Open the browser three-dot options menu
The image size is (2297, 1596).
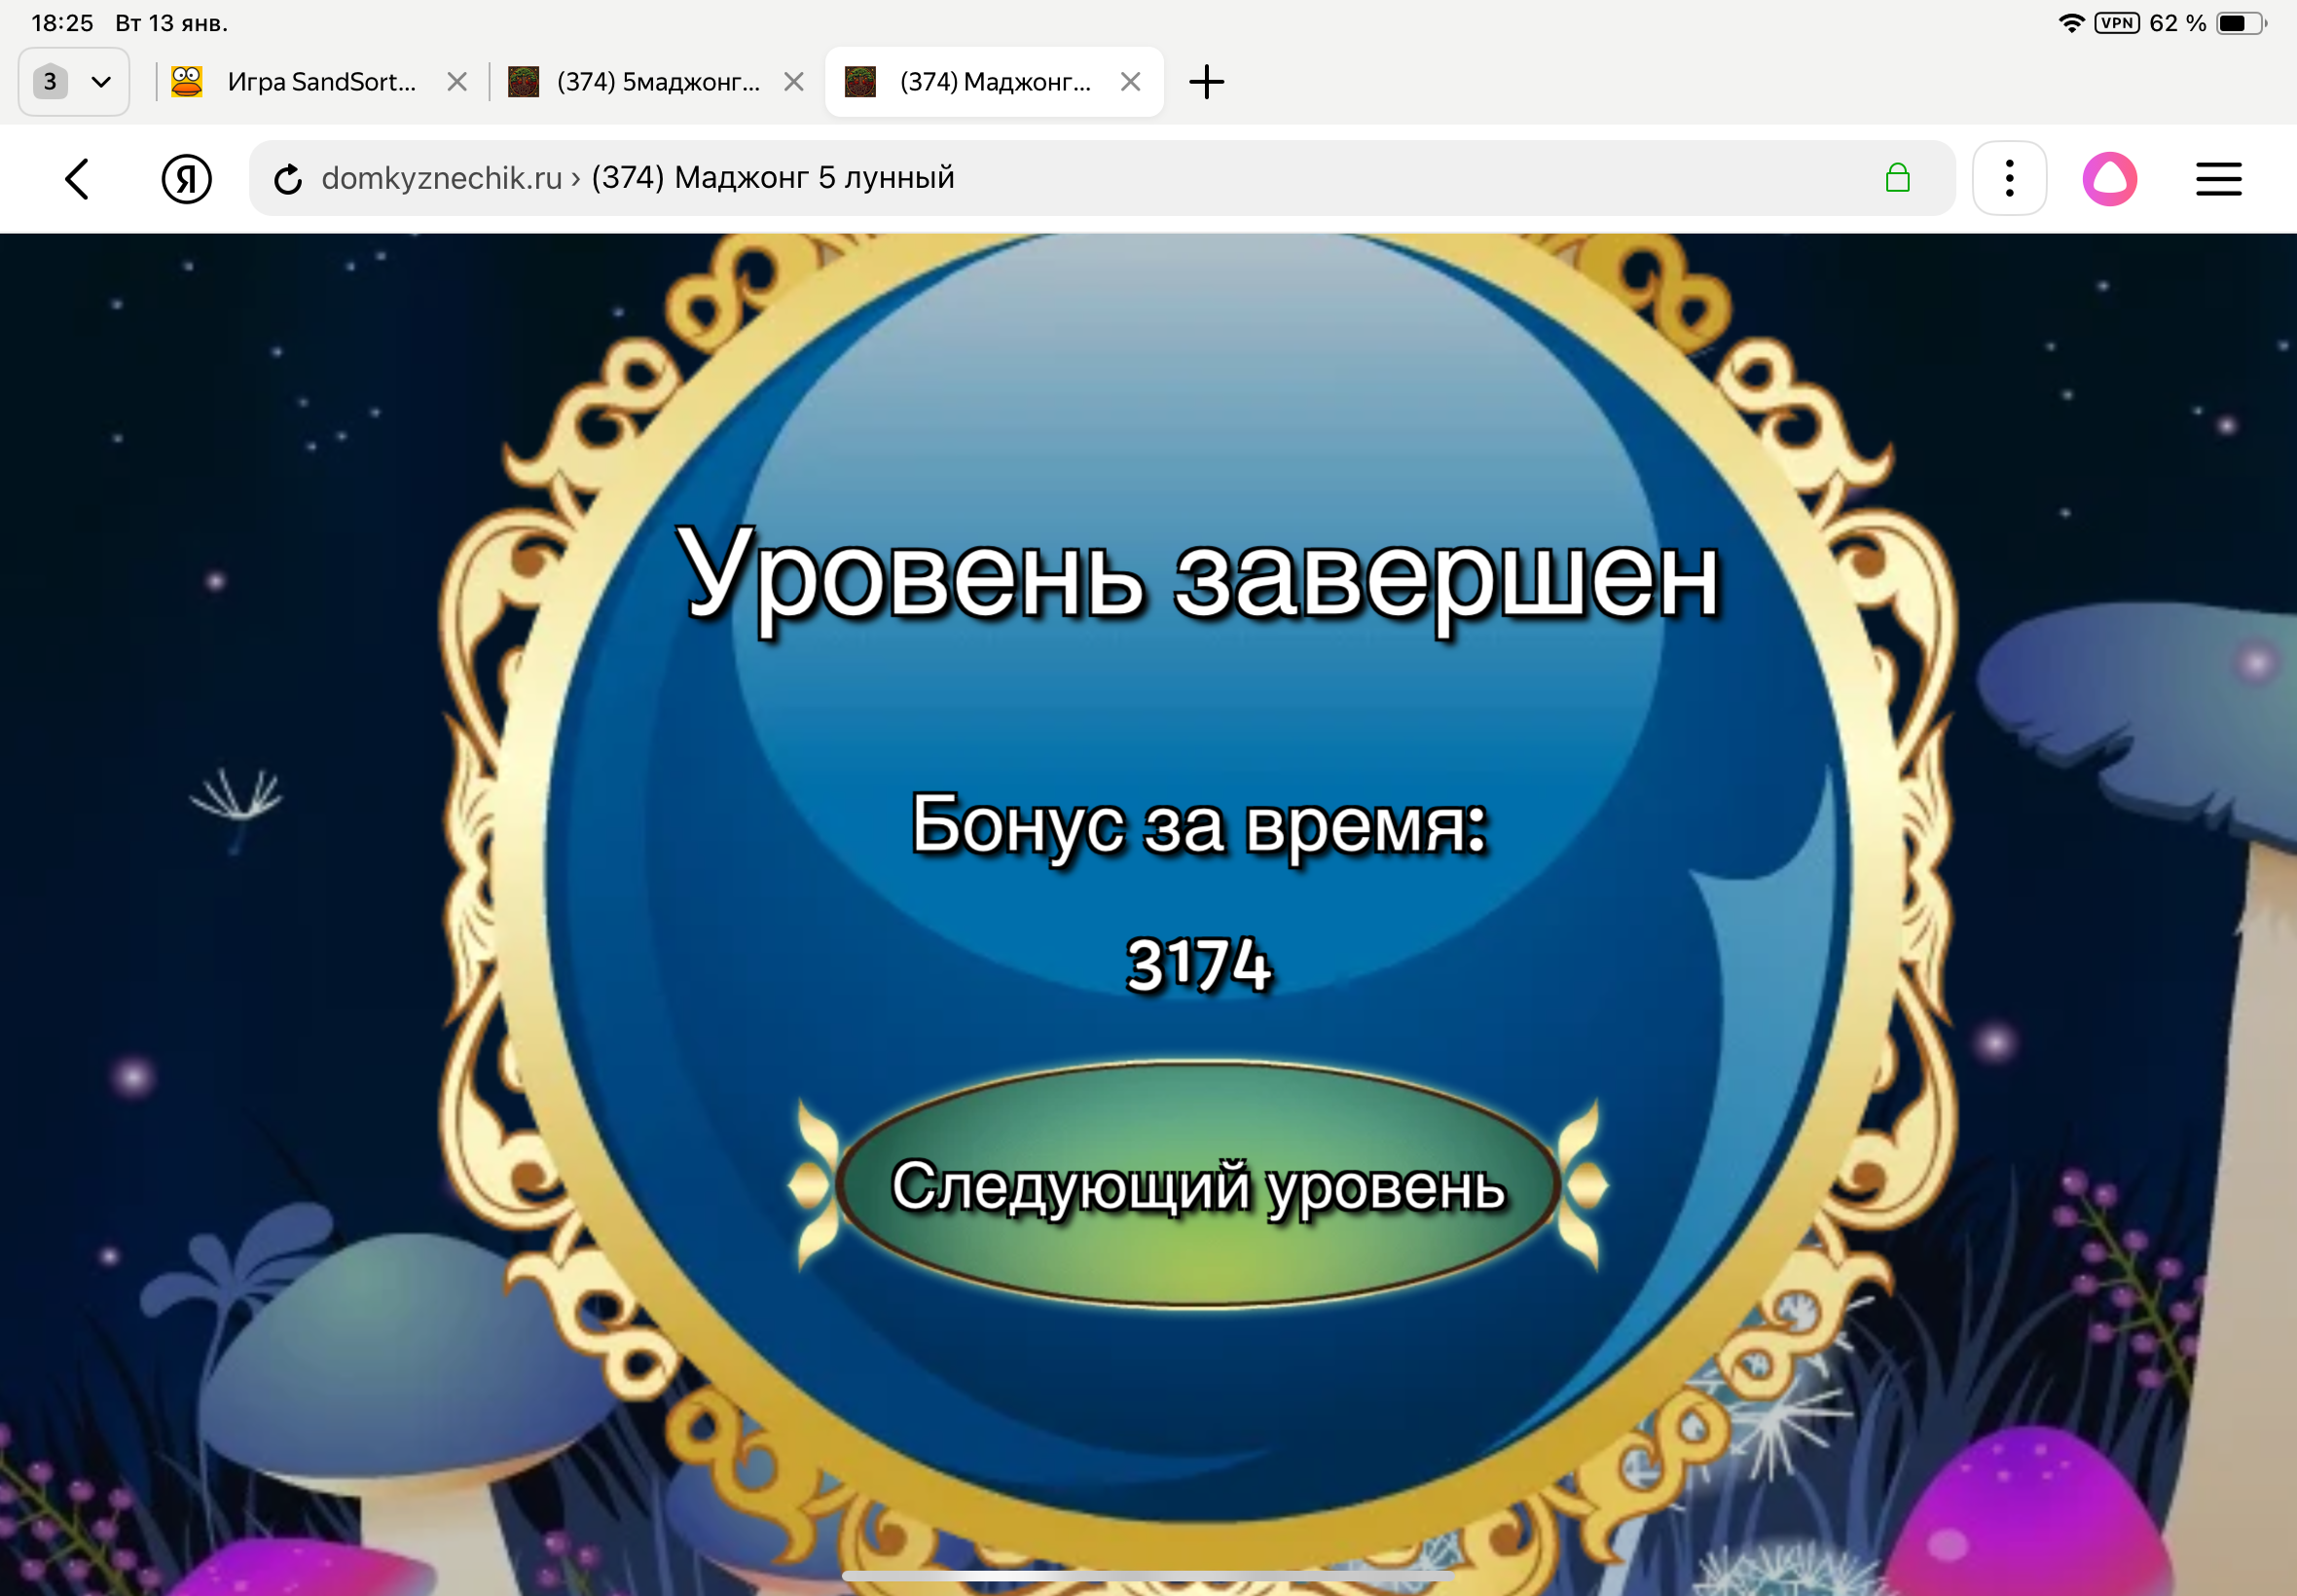coord(2009,178)
